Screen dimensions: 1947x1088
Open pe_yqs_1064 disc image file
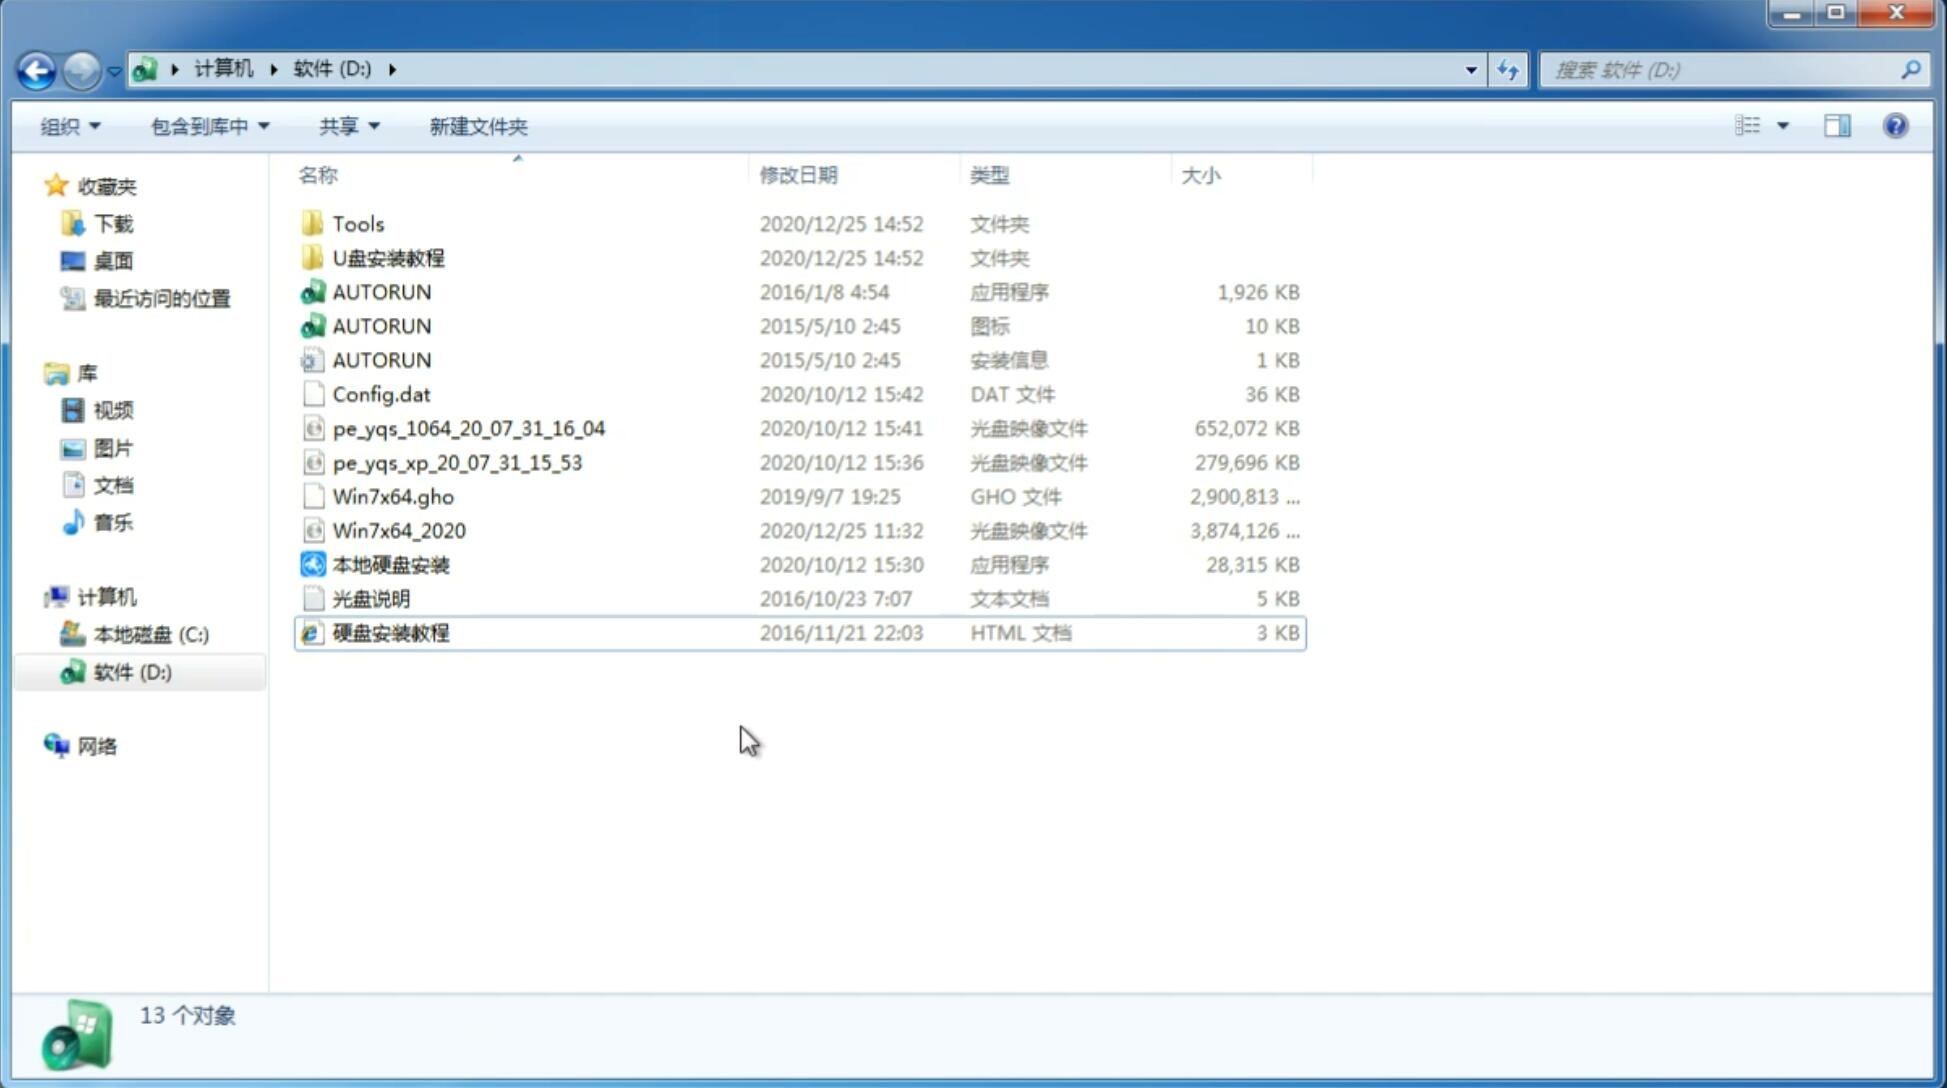pos(469,428)
